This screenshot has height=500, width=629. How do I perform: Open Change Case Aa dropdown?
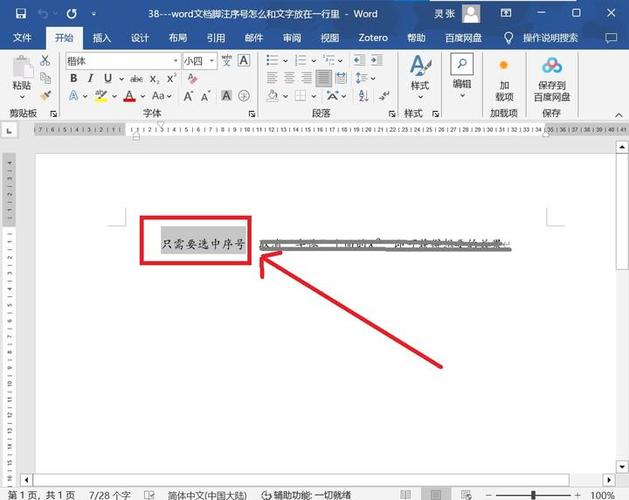coord(162,96)
